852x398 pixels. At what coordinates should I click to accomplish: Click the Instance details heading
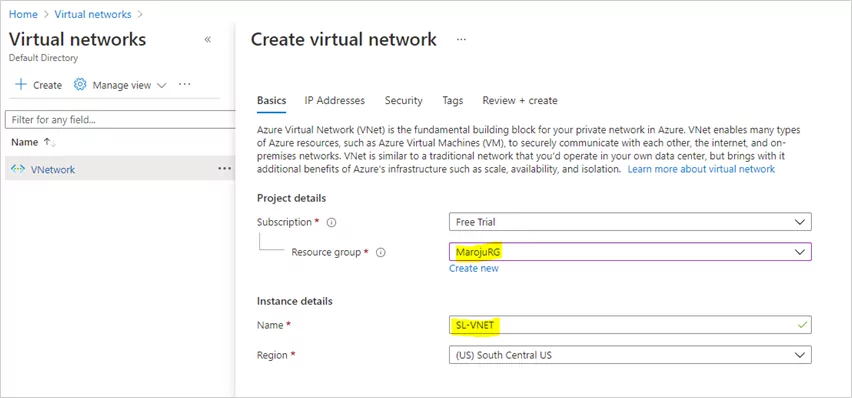(295, 301)
